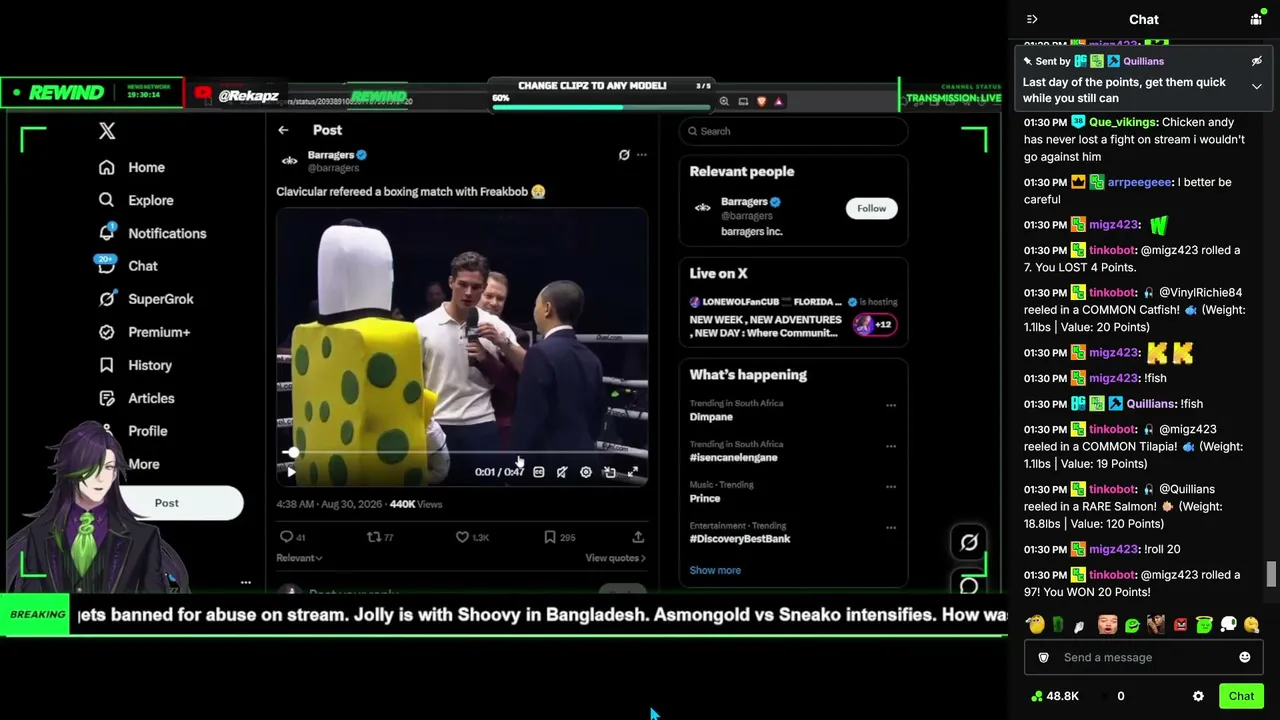The width and height of the screenshot is (1280, 720).
Task: Open chat settings gear icon
Action: pyautogui.click(x=1198, y=696)
